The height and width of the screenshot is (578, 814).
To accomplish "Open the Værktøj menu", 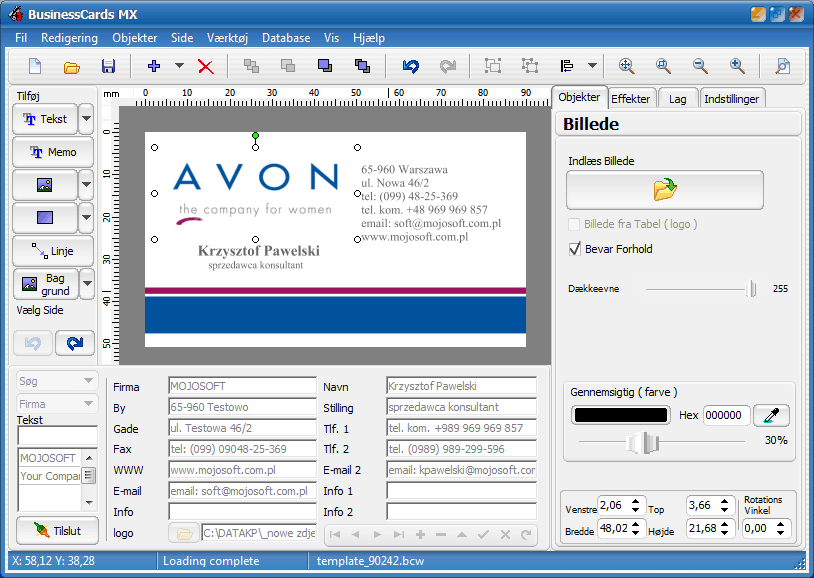I will [227, 38].
